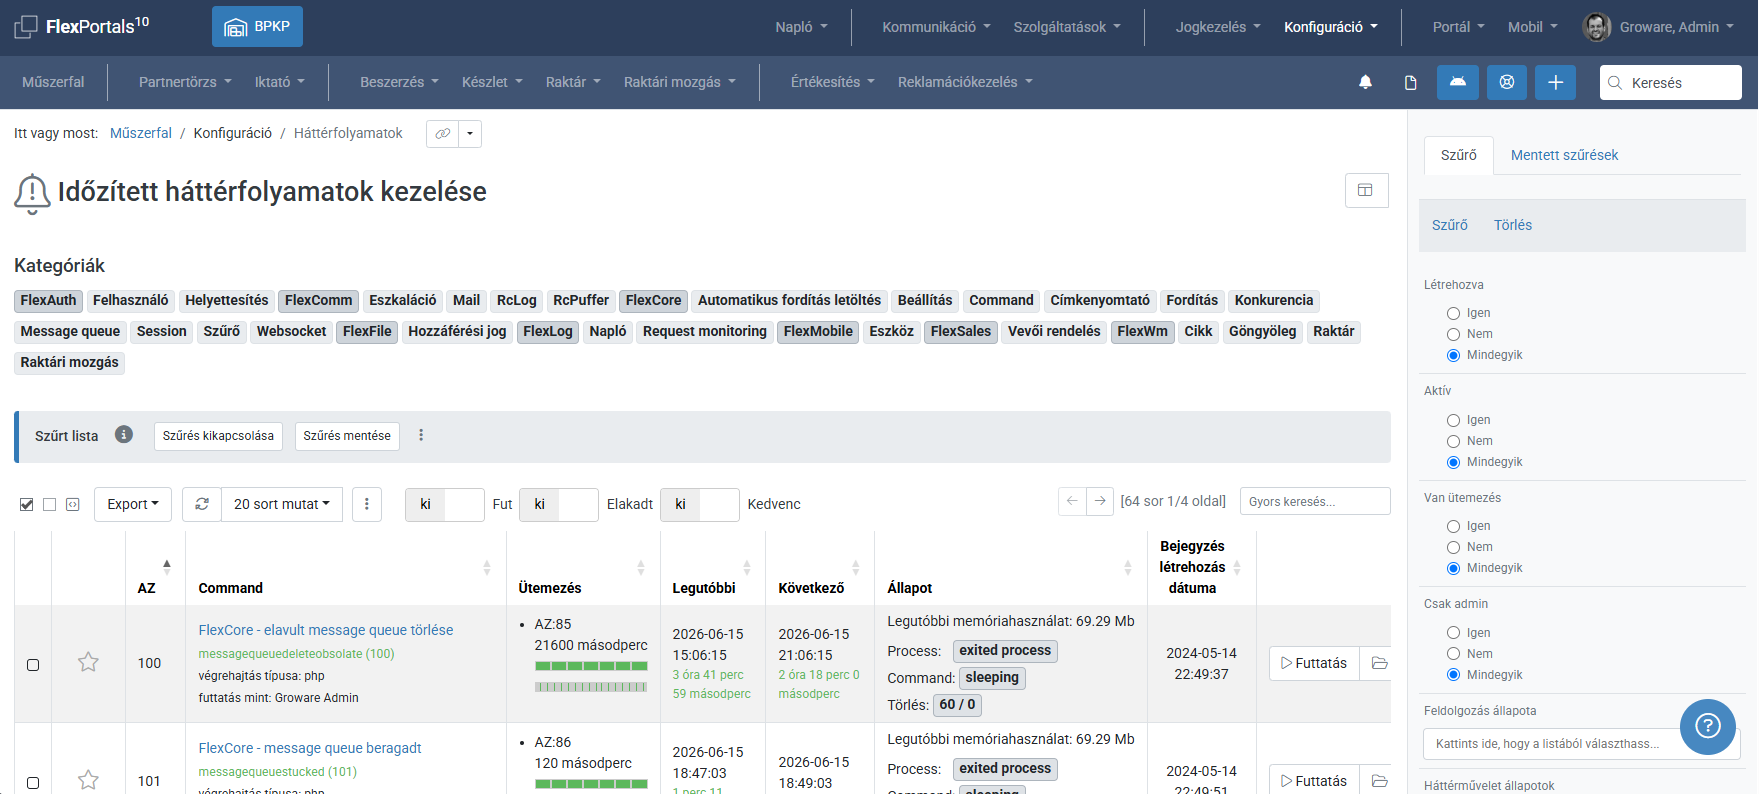Open the round help question mark button
Viewport: 1759px width, 794px height.
click(x=1708, y=727)
